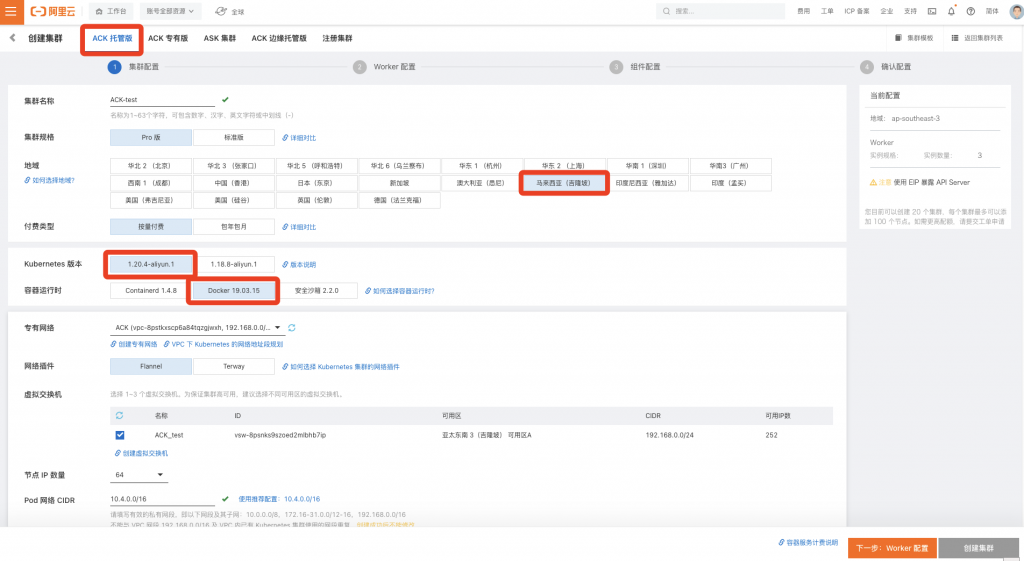
Task: Refresh the 虚拟交换机 table
Action: pyautogui.click(x=120, y=415)
